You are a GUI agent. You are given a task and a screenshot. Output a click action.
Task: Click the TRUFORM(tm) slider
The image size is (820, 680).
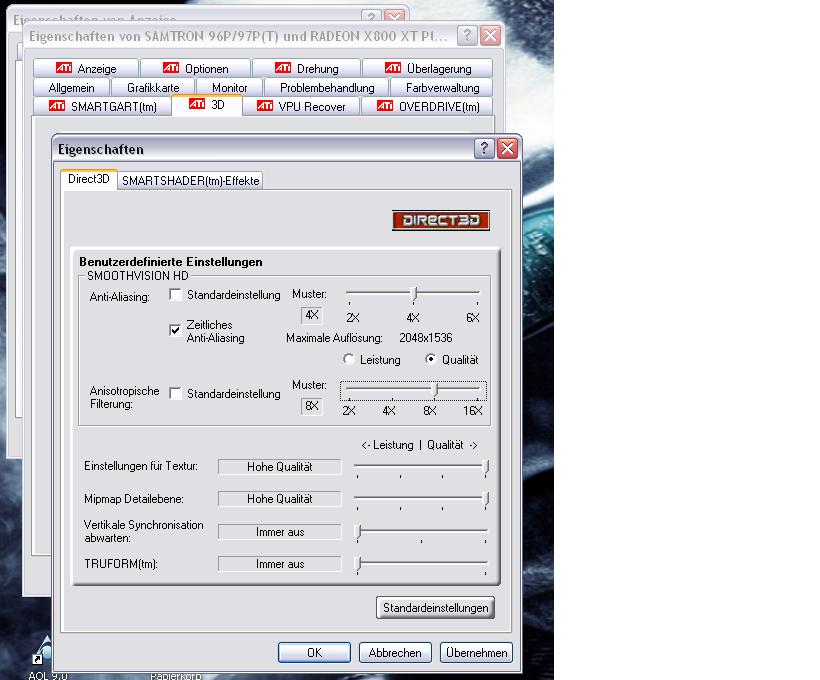pos(422,564)
